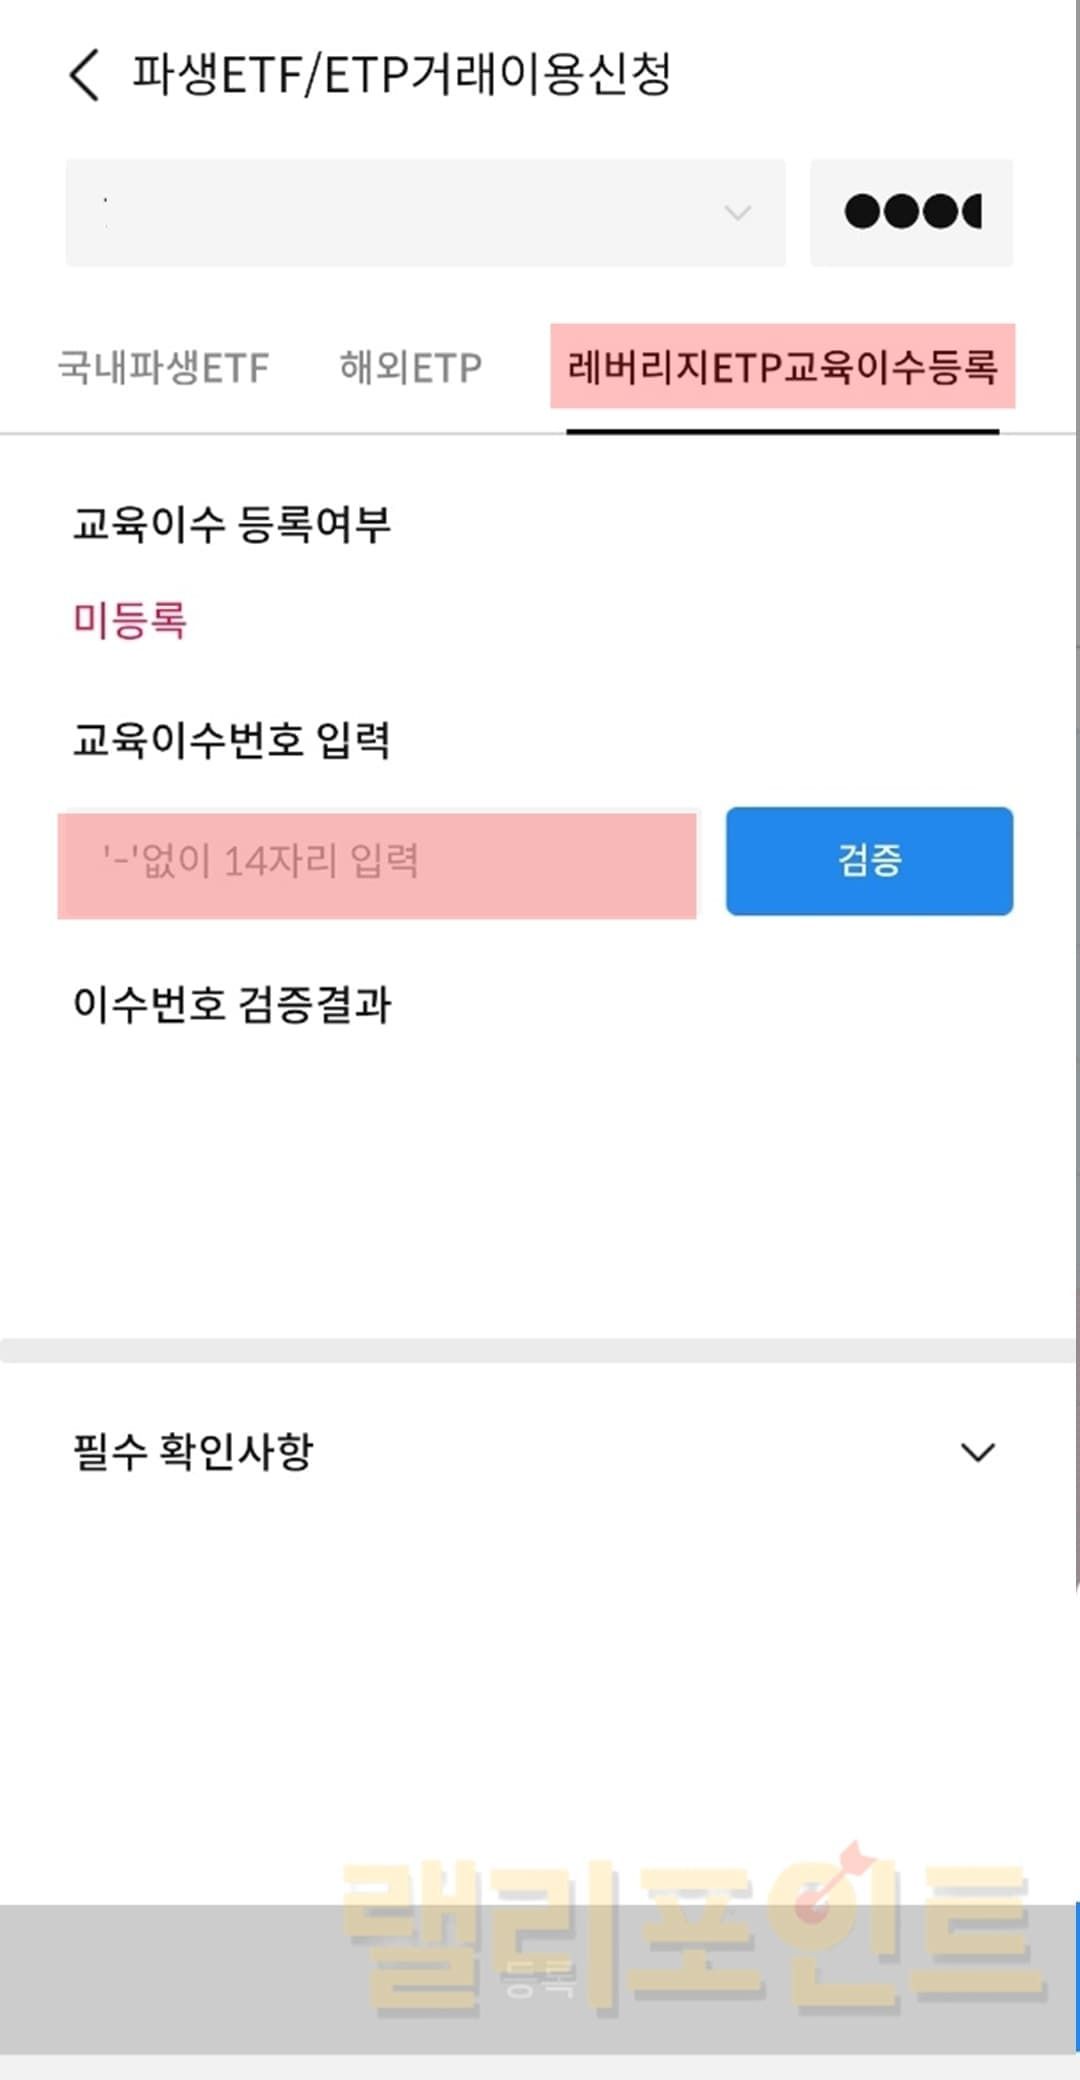Click the target arrow icon in the watermark
This screenshot has height=2080, width=1080.
(830, 1885)
